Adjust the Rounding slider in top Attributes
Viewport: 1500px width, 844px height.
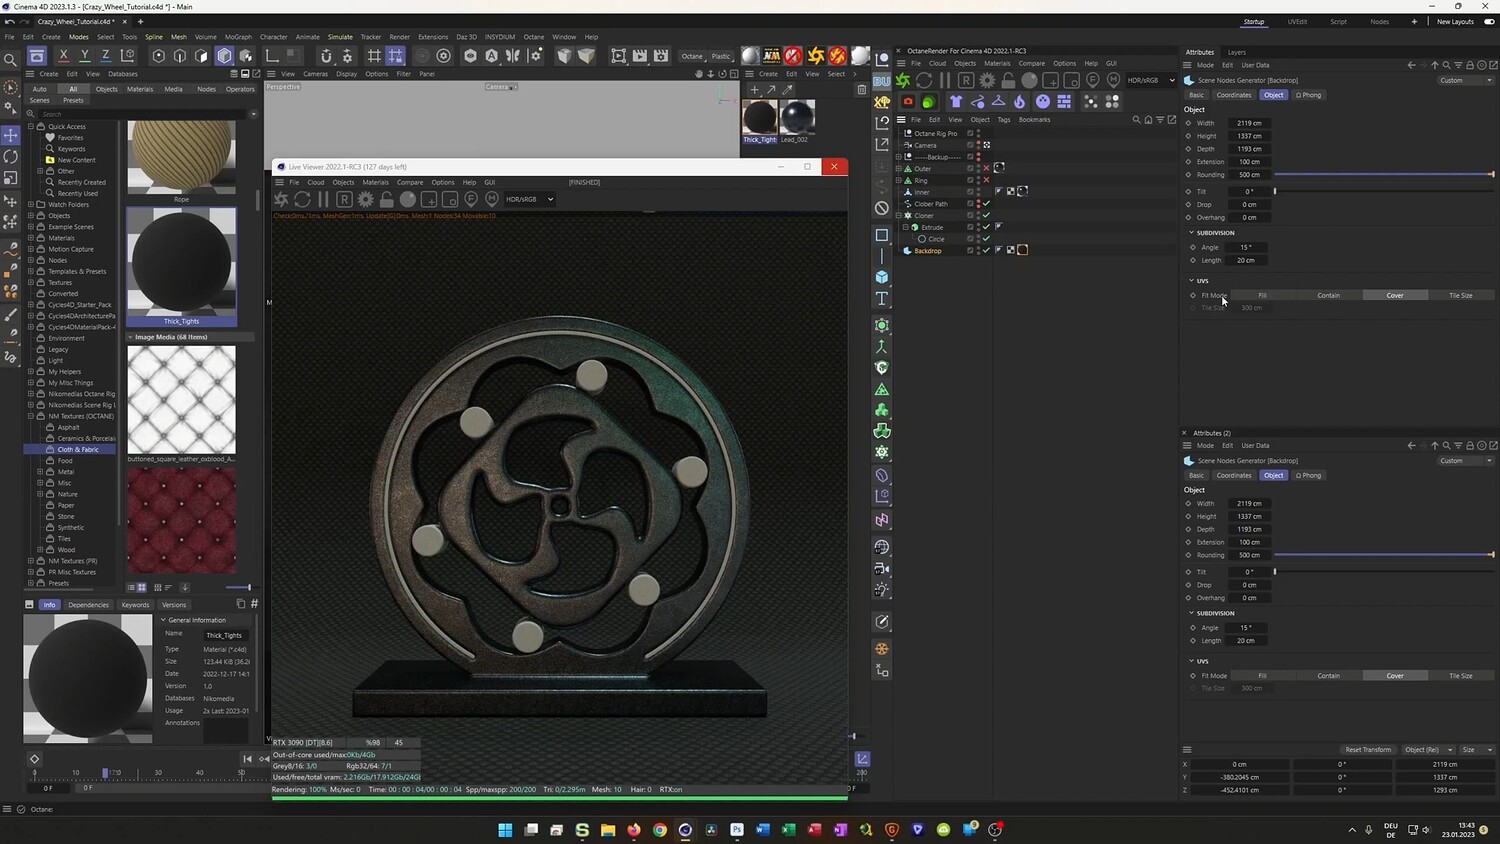point(1384,175)
